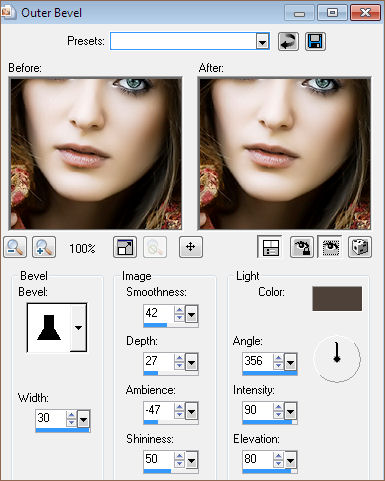Click the proof eye button

330,247
